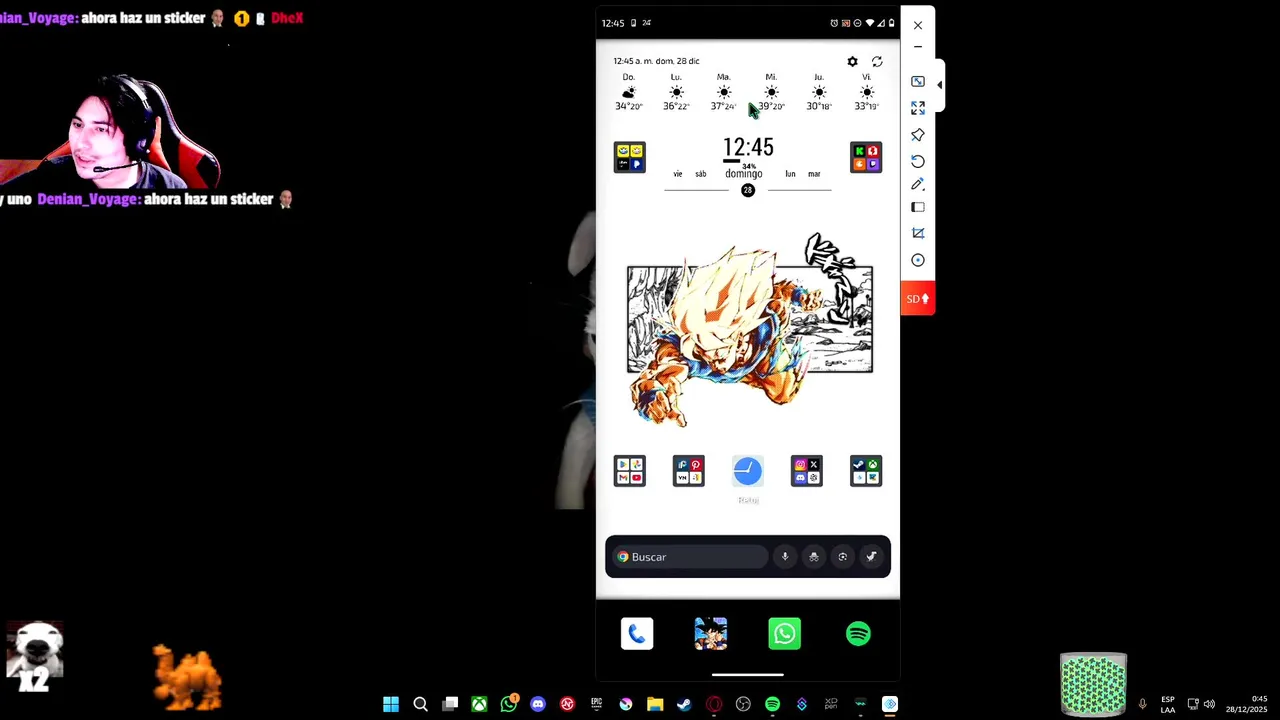Open the social folder with Instagram and X

tap(807, 471)
